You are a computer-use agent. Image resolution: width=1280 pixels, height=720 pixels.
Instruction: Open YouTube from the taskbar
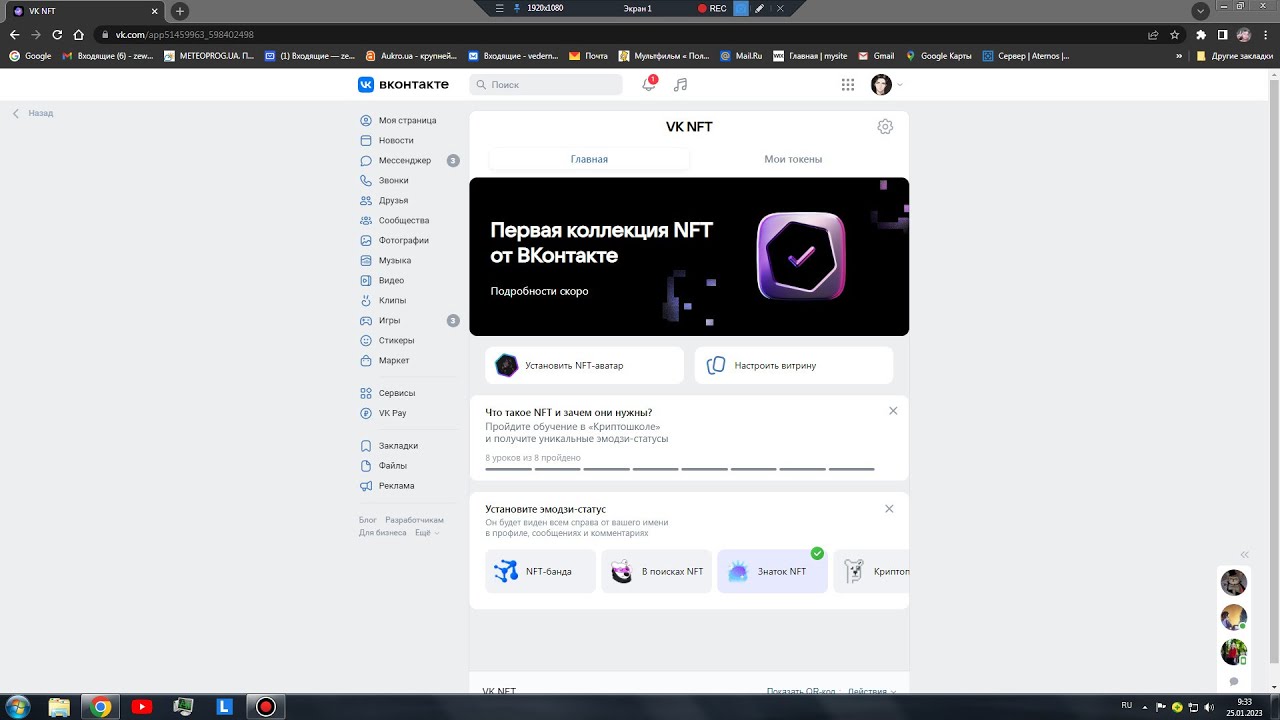[x=141, y=707]
